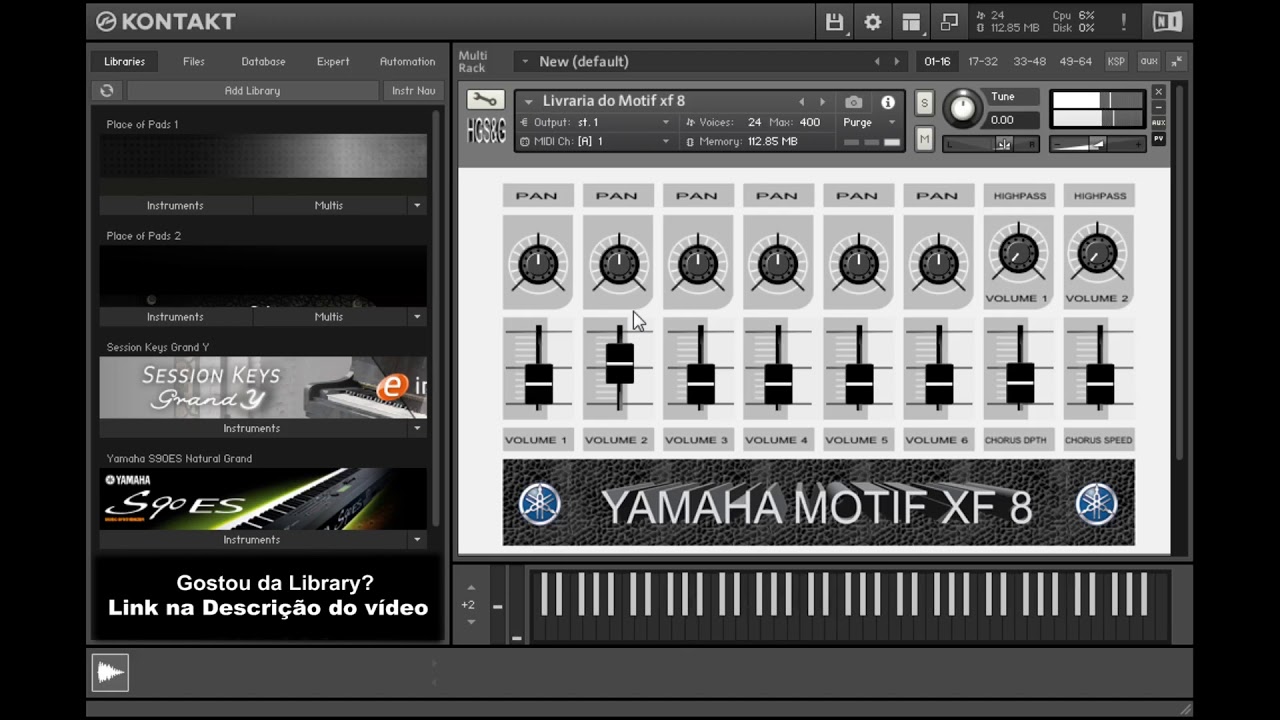This screenshot has width=1280, height=720.
Task: Open instrument name dropdown arrow
Action: point(529,101)
